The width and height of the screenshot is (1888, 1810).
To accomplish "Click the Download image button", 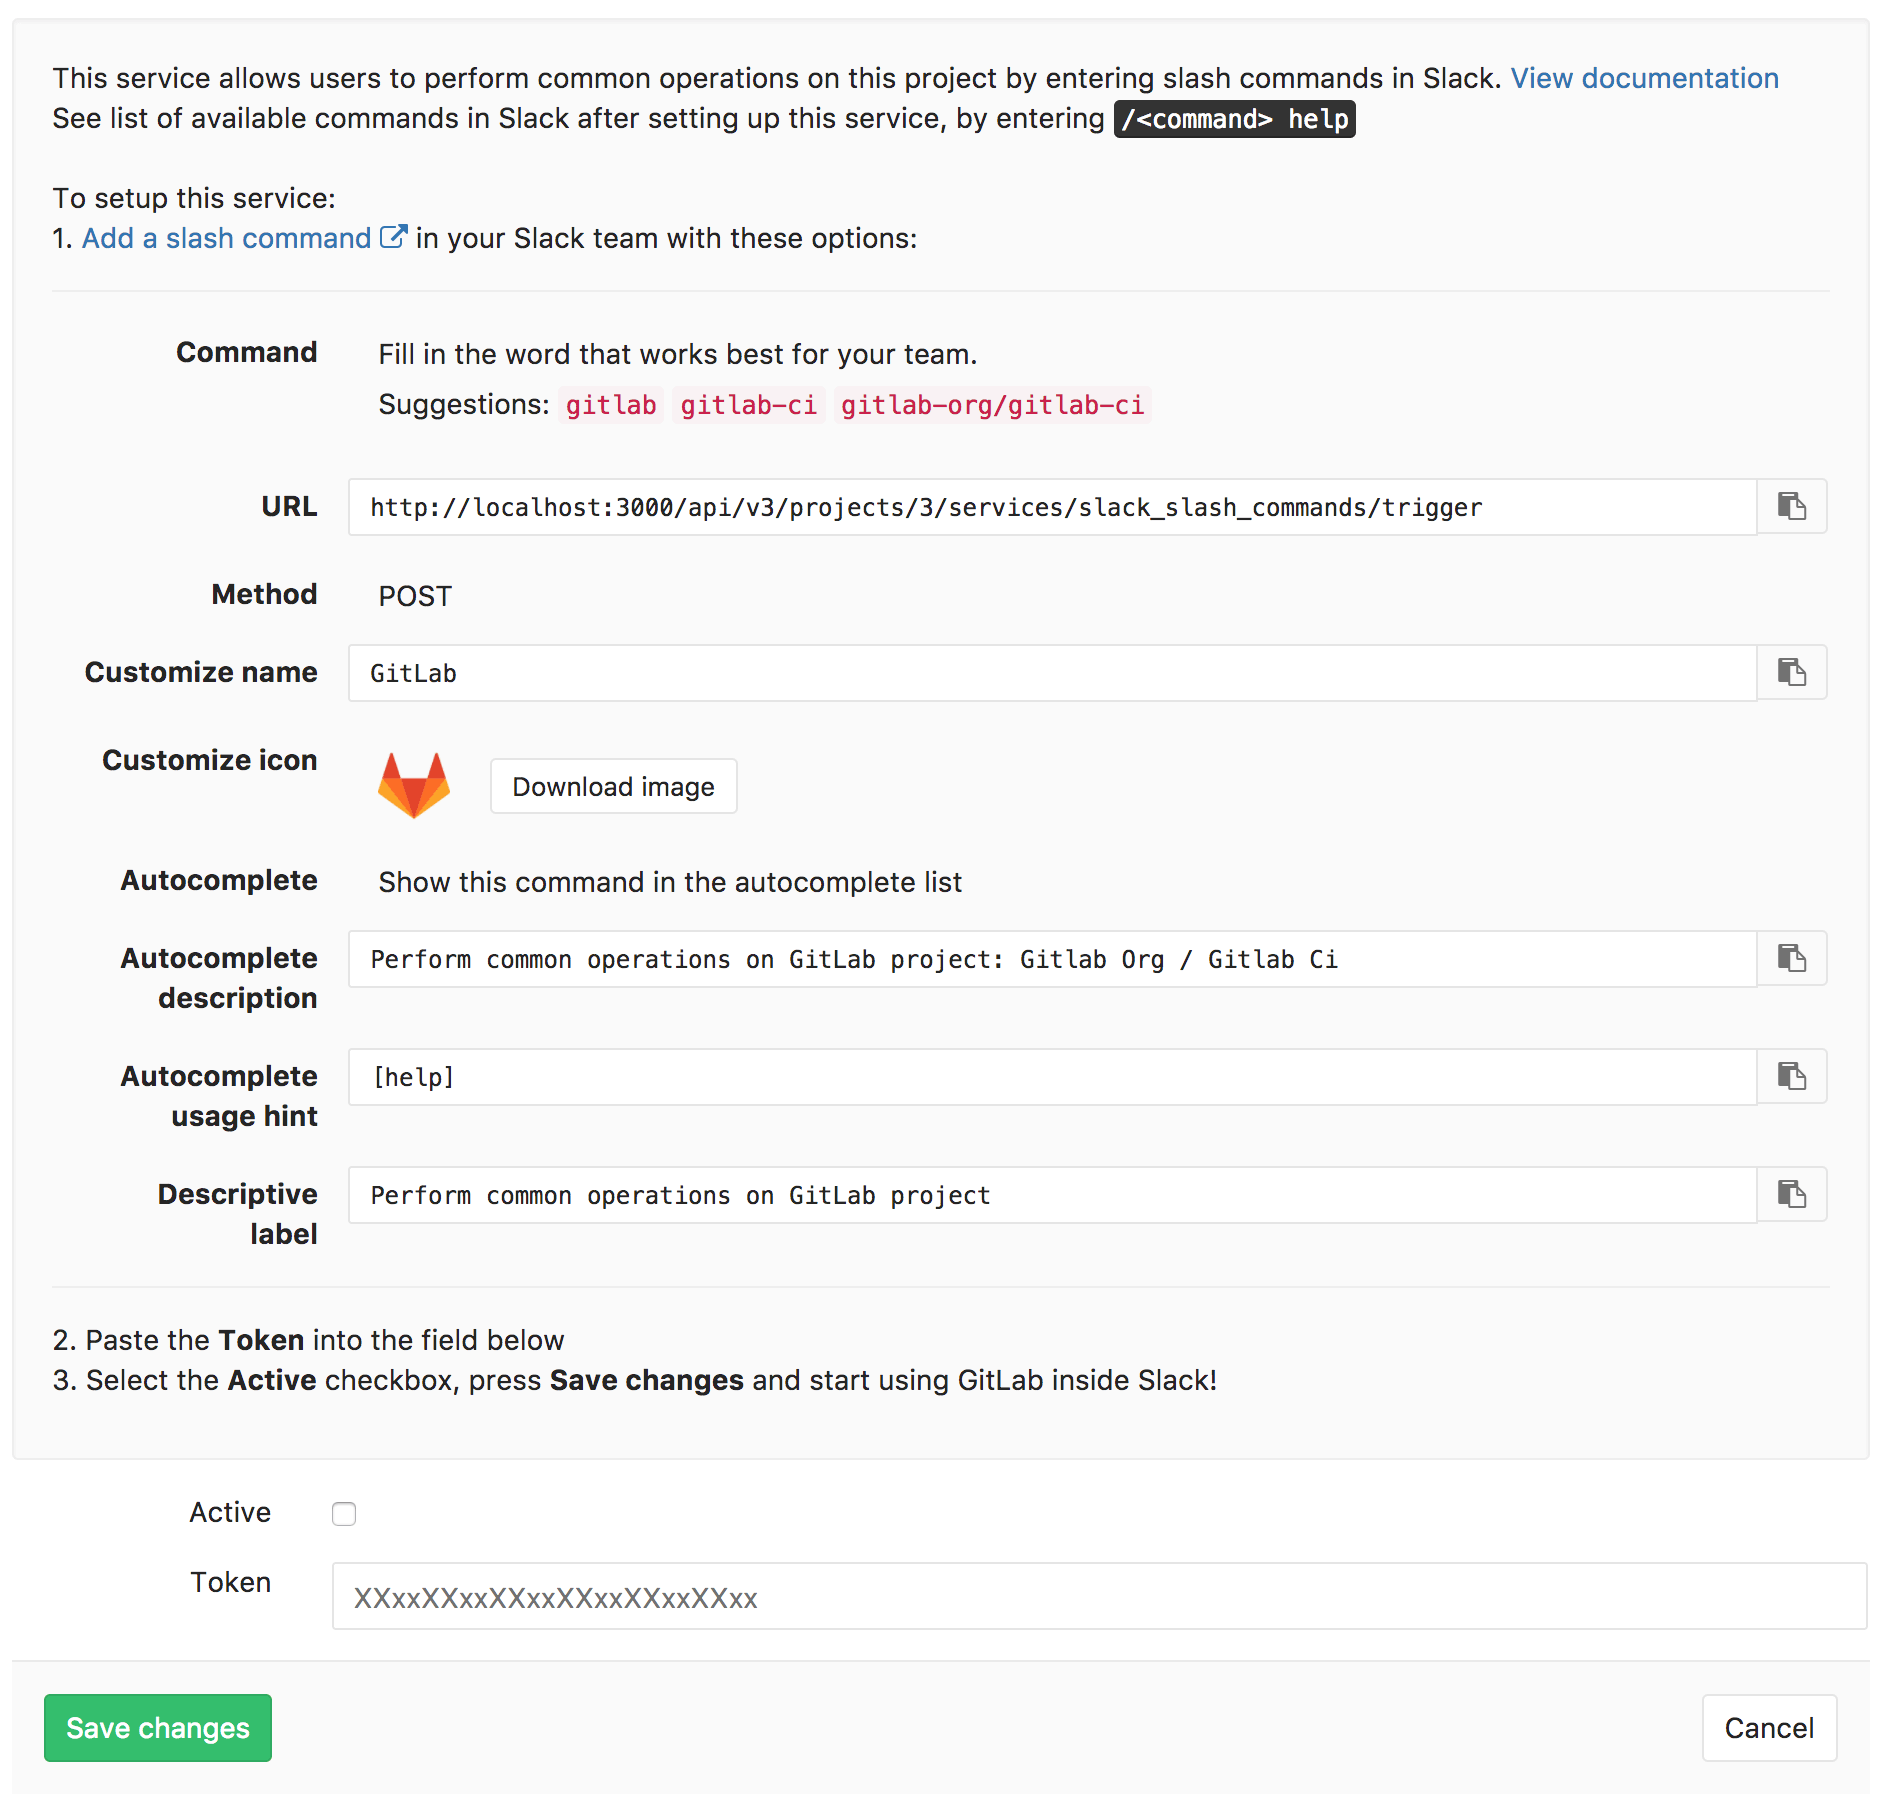I will (613, 786).
